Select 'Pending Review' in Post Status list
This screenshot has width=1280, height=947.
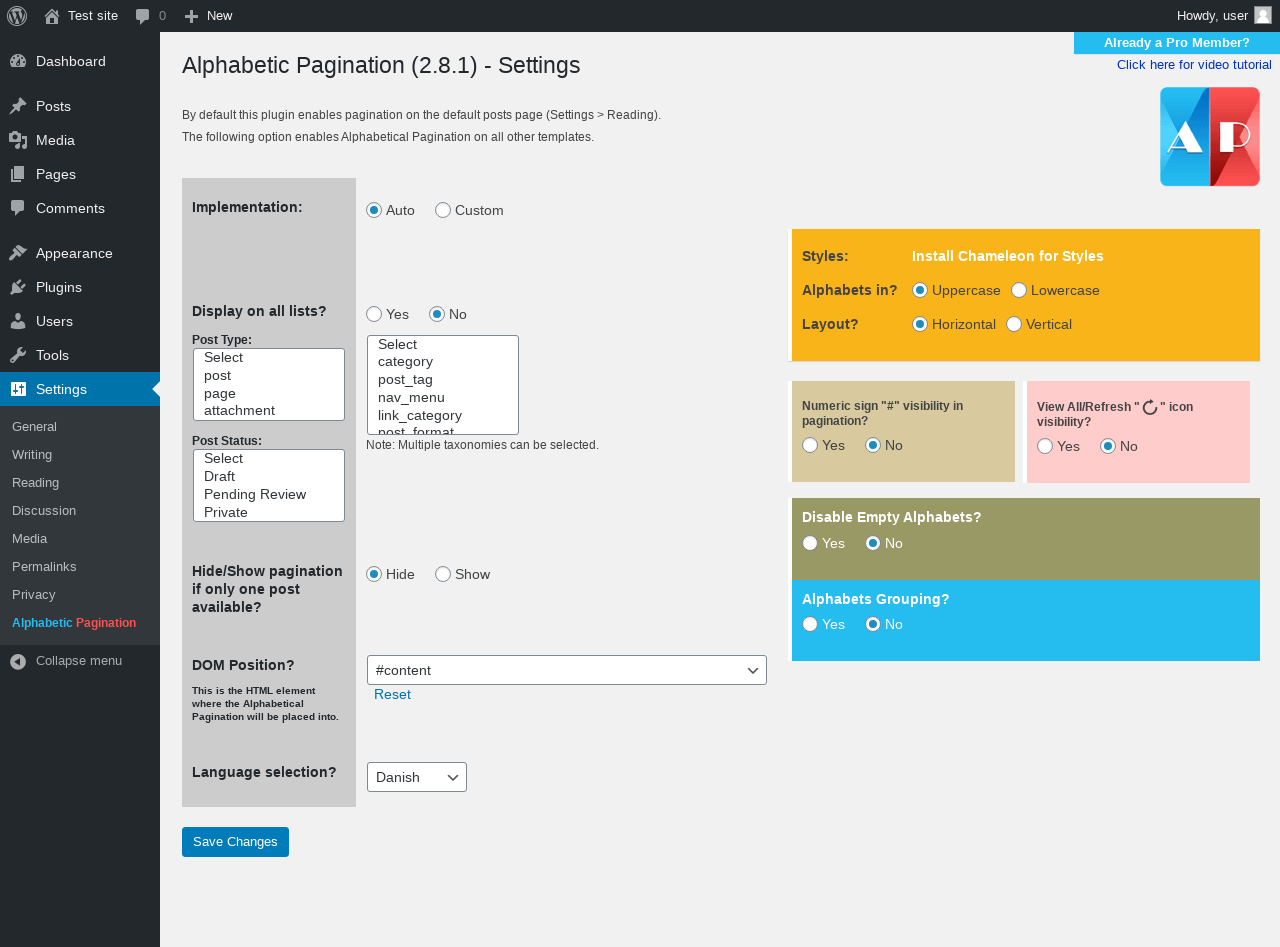[268, 494]
